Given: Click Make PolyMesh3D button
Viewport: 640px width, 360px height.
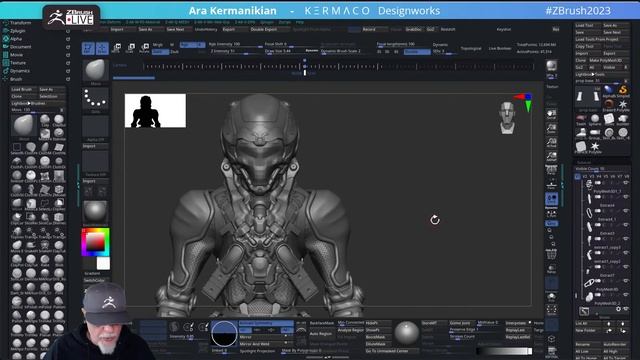Looking at the screenshot, I should pyautogui.click(x=609, y=60).
